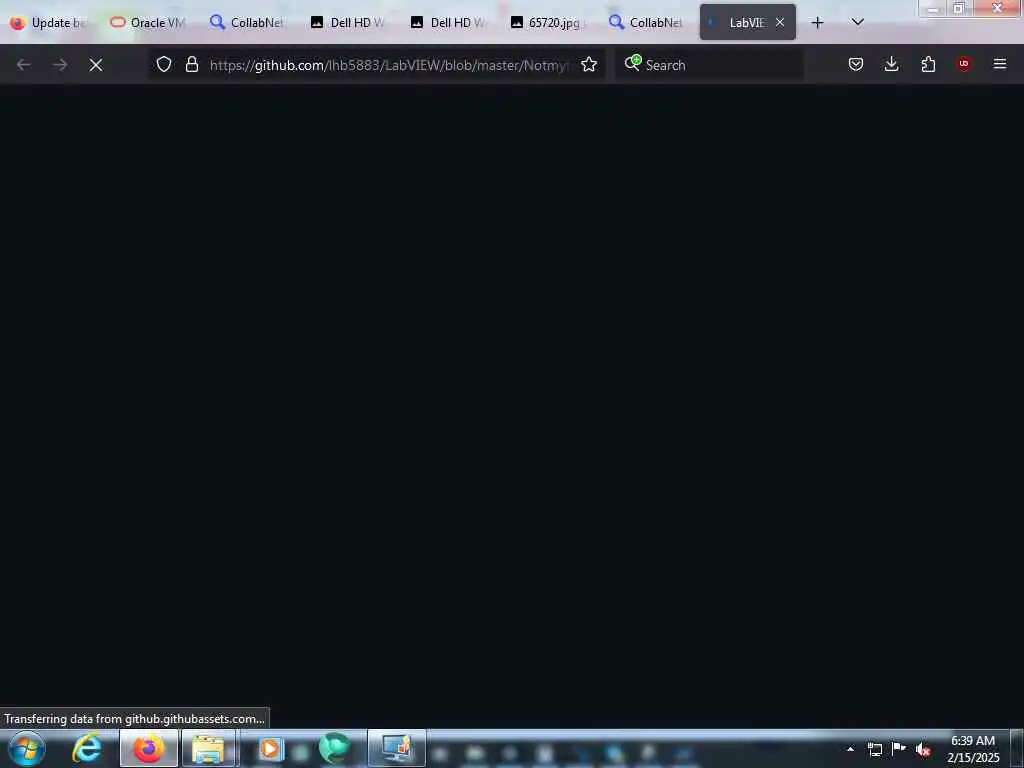Show hidden tray icons arrow
The width and height of the screenshot is (1024, 768).
point(850,749)
